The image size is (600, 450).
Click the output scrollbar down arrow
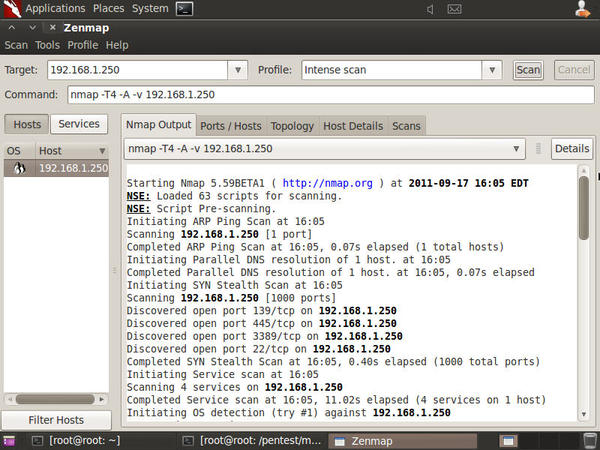(x=584, y=414)
